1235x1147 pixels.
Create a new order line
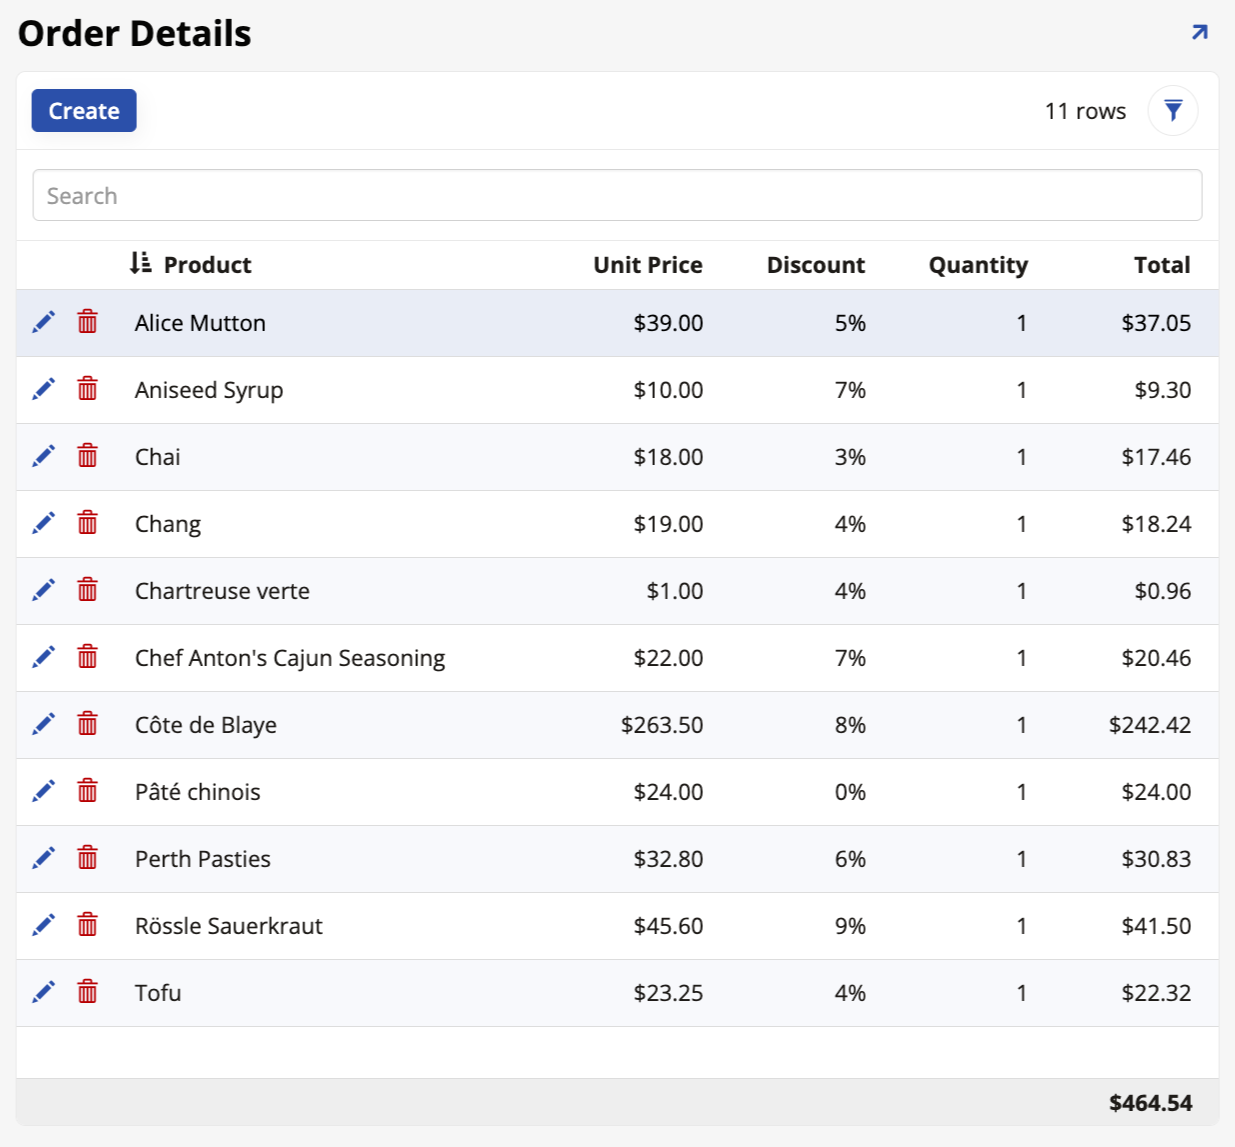pyautogui.click(x=83, y=110)
